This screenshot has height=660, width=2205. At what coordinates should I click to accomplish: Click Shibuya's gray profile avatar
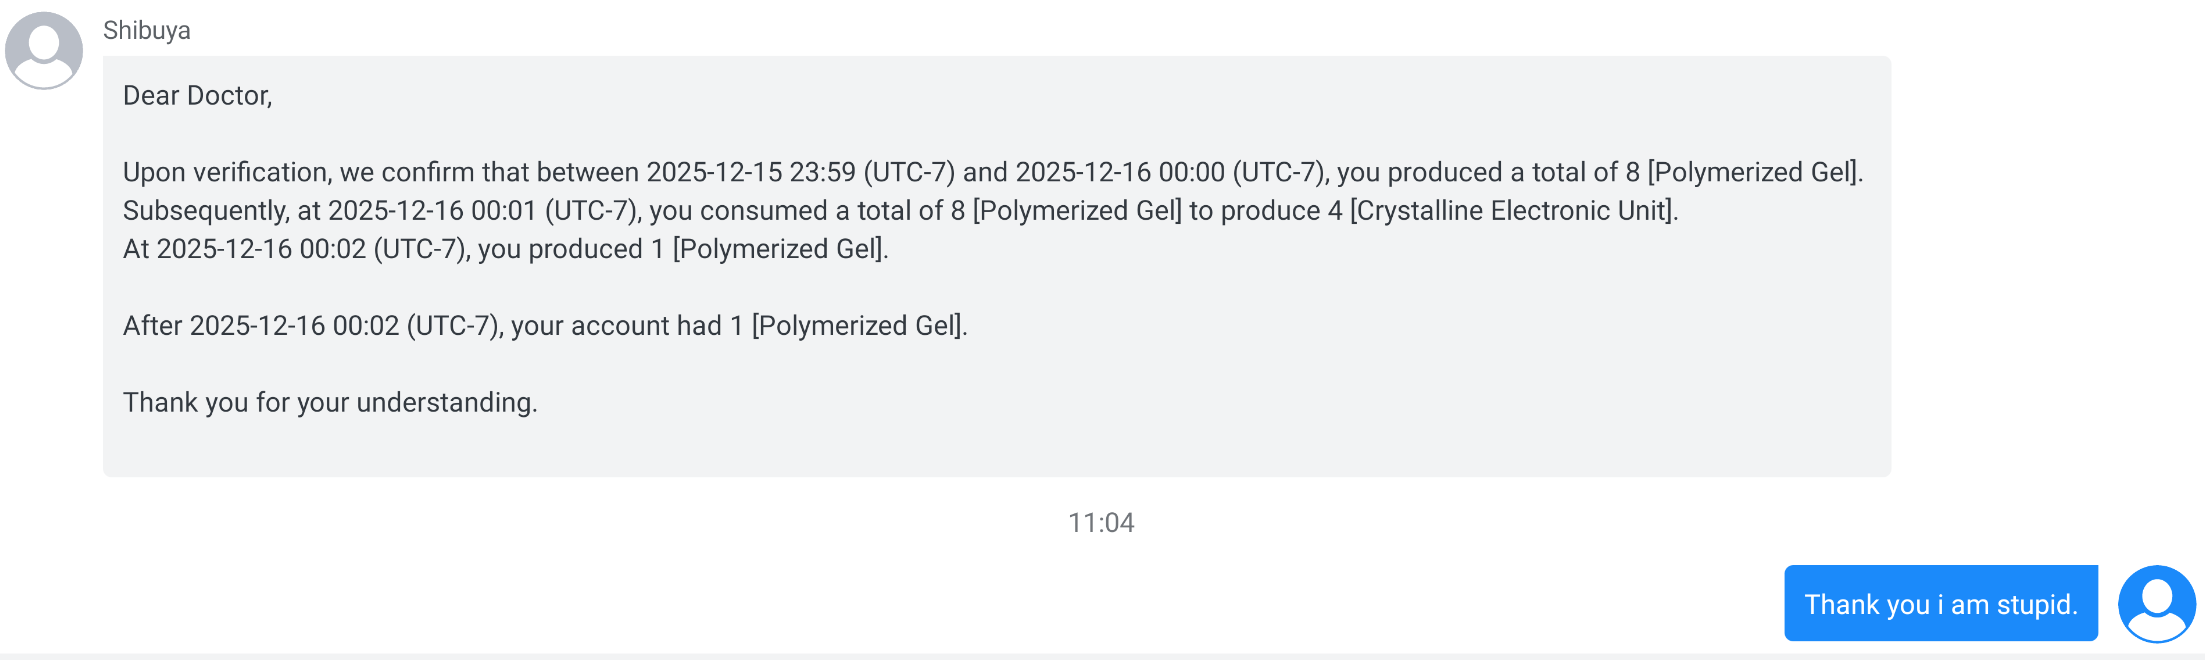coord(44,51)
